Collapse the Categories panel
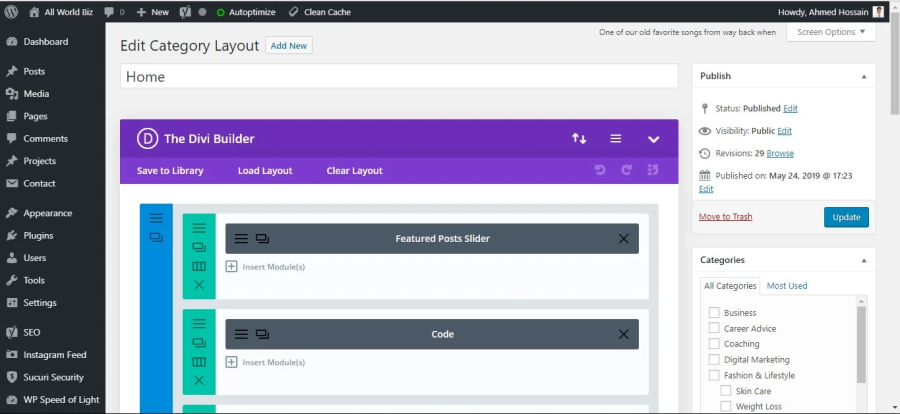This screenshot has width=900, height=414. (863, 260)
